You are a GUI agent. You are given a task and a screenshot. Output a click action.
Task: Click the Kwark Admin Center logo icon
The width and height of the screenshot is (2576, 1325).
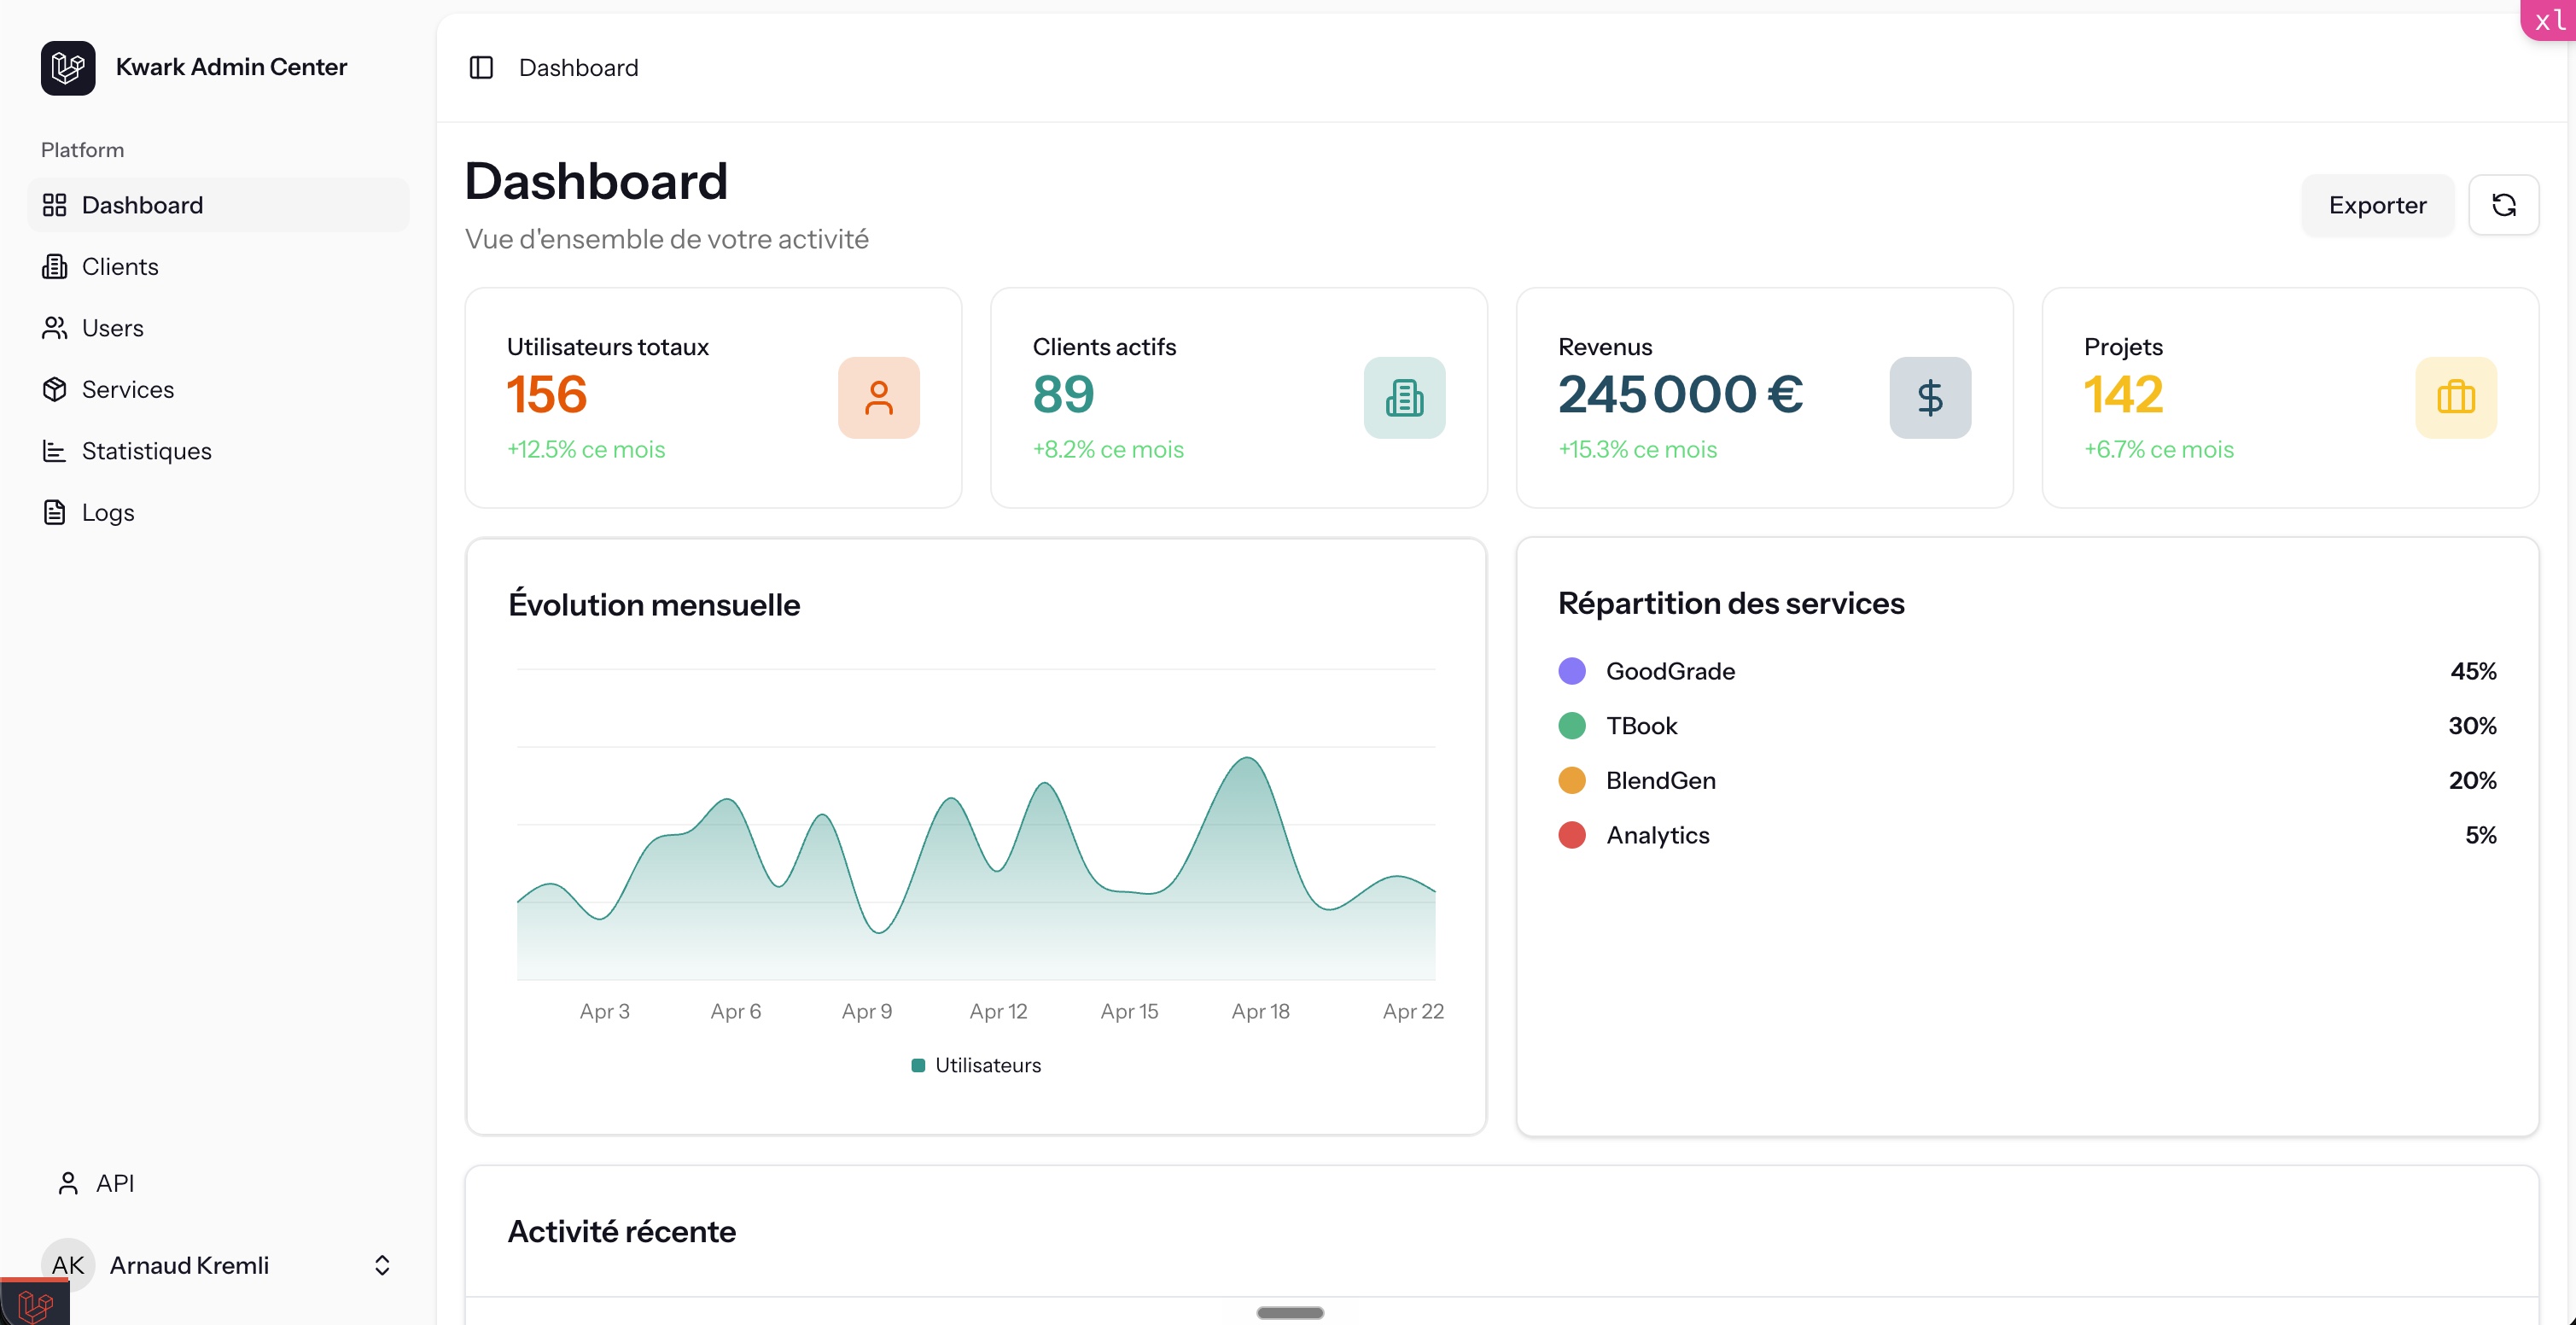tap(68, 67)
